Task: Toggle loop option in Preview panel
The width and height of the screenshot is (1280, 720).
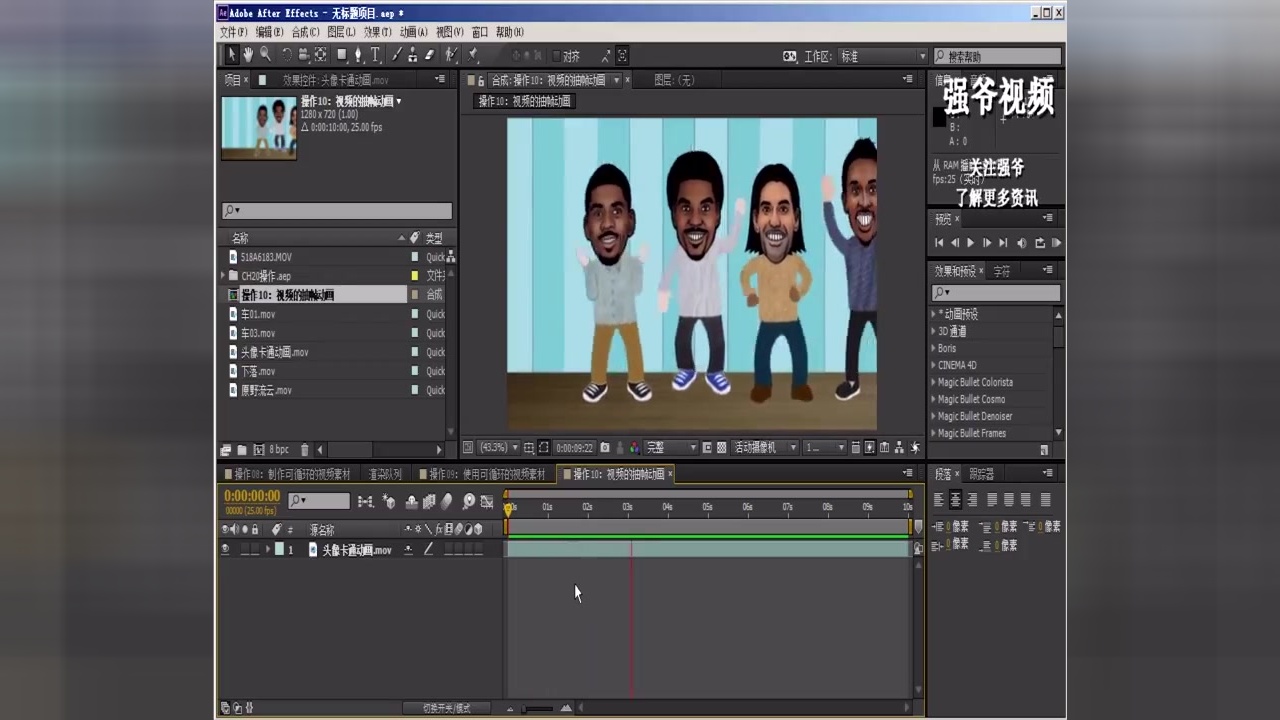Action: pyautogui.click(x=1040, y=243)
